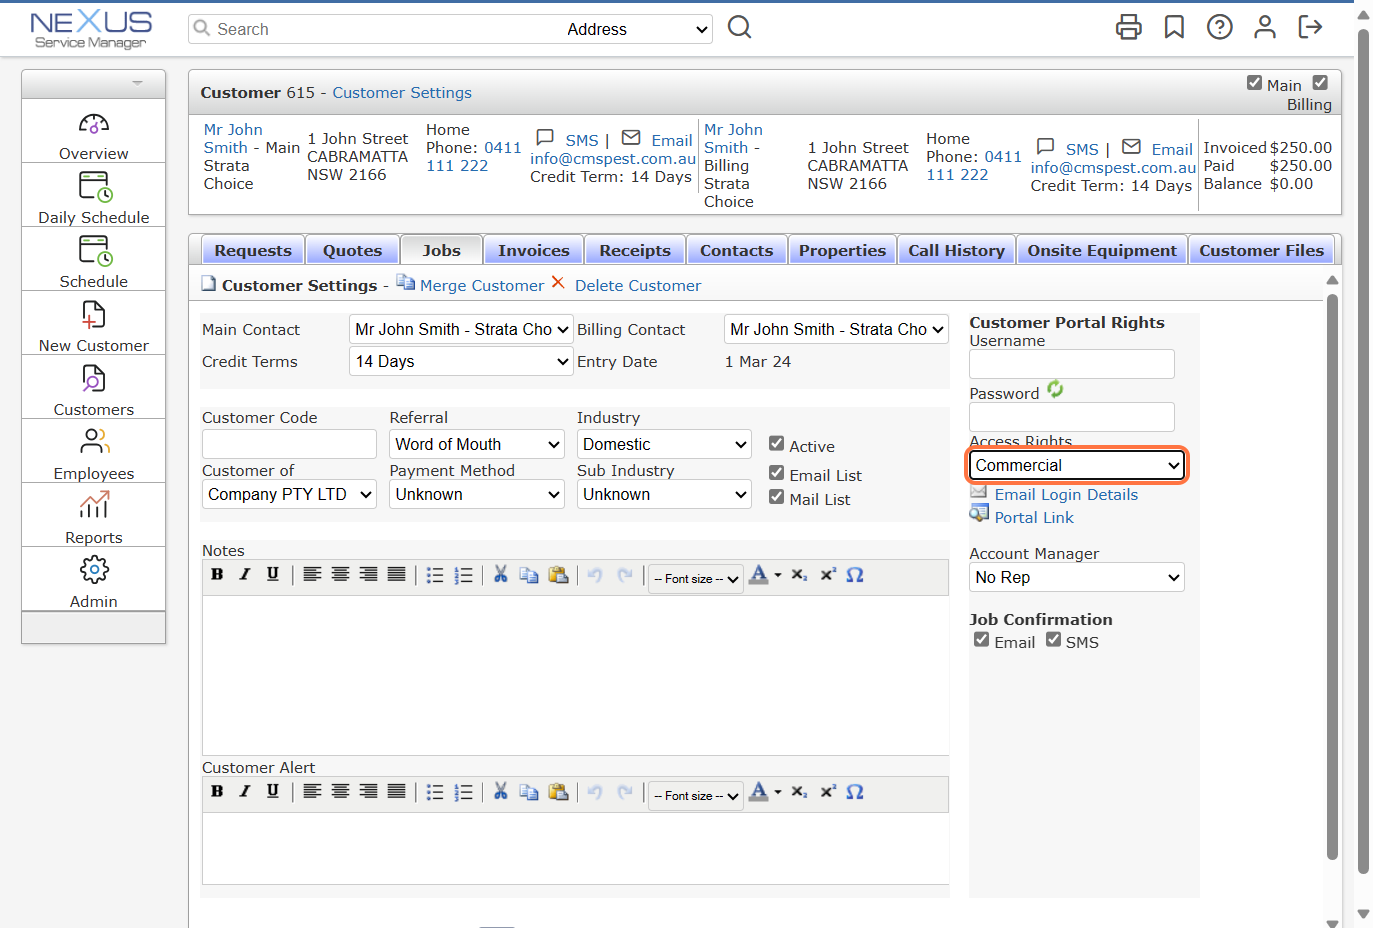This screenshot has height=928, width=1373.
Task: Switch to the Onsite Equipment tab
Action: [x=1102, y=250]
